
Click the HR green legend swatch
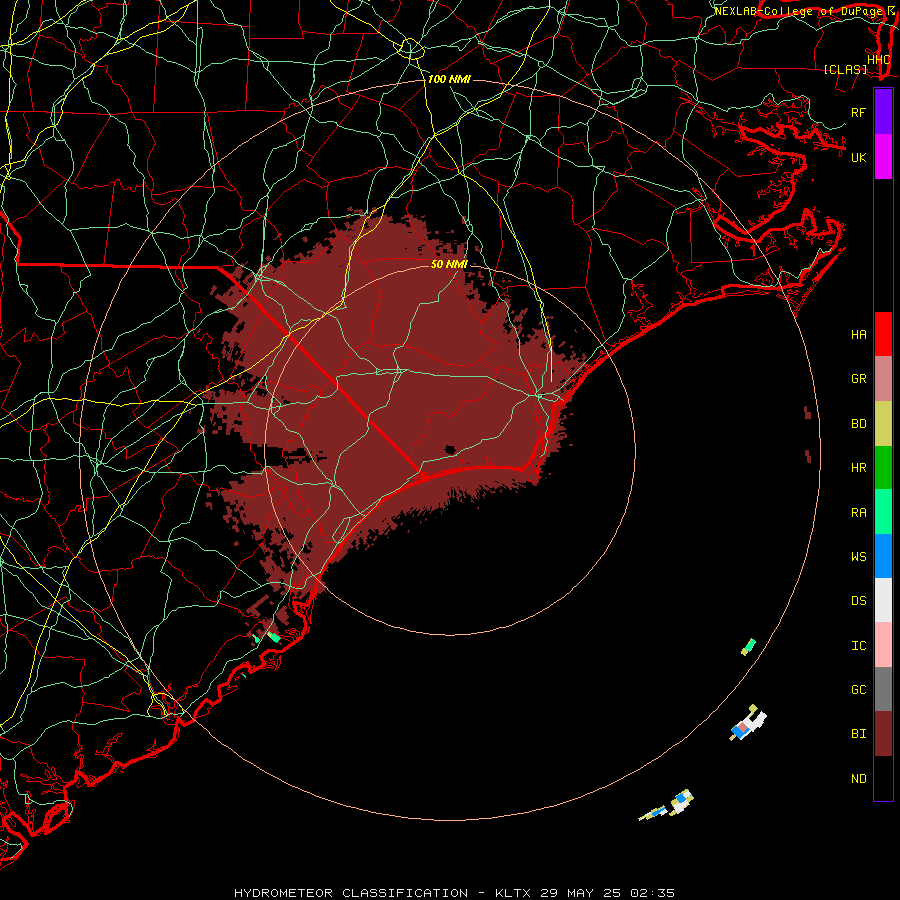[x=883, y=467]
